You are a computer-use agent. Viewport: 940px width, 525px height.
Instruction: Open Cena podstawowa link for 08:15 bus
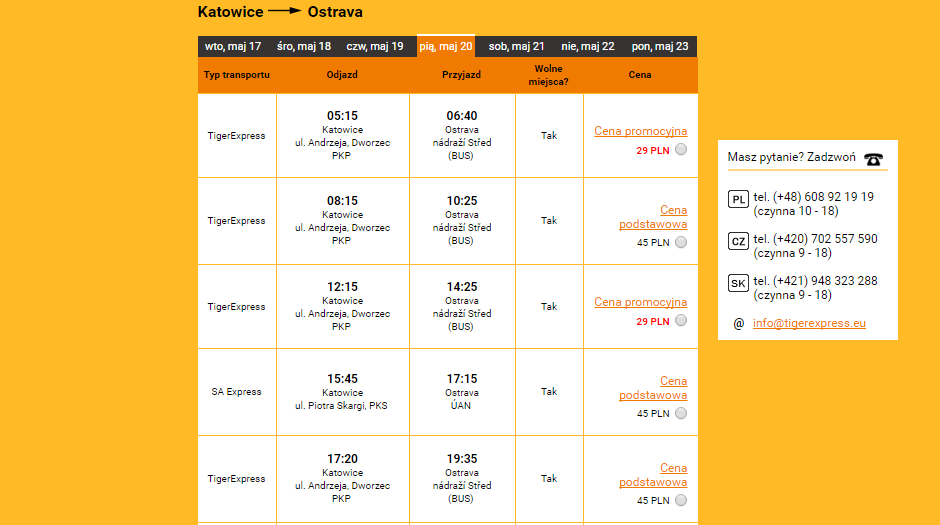click(x=653, y=217)
